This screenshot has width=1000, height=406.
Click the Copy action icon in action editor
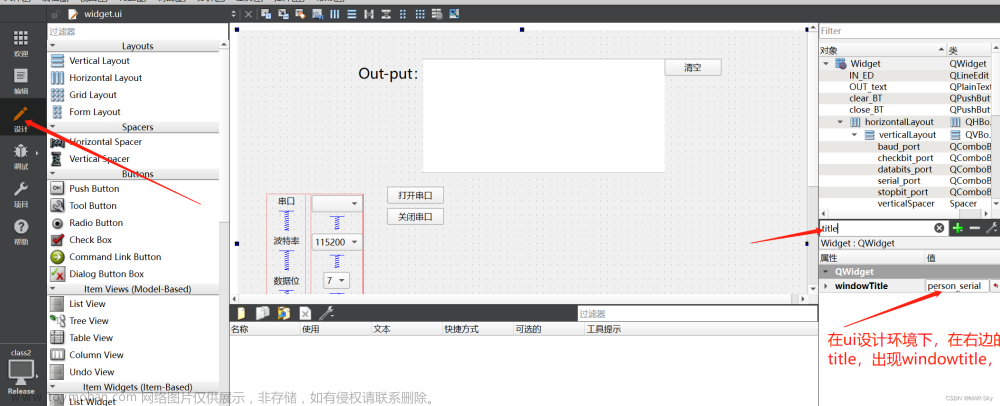[x=262, y=313]
